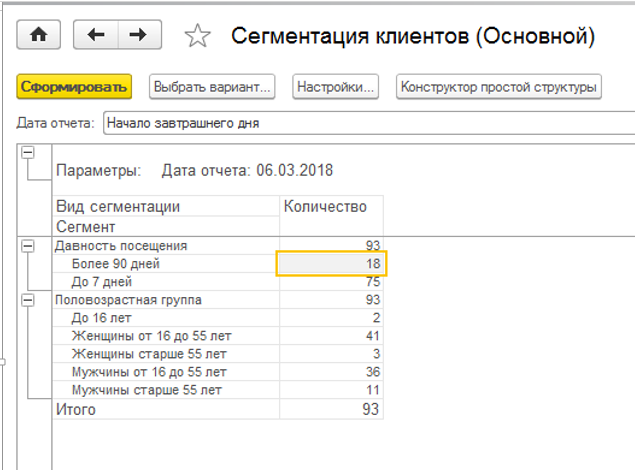The width and height of the screenshot is (635, 470).
Task: Open the Настройки... settings
Action: click(336, 87)
